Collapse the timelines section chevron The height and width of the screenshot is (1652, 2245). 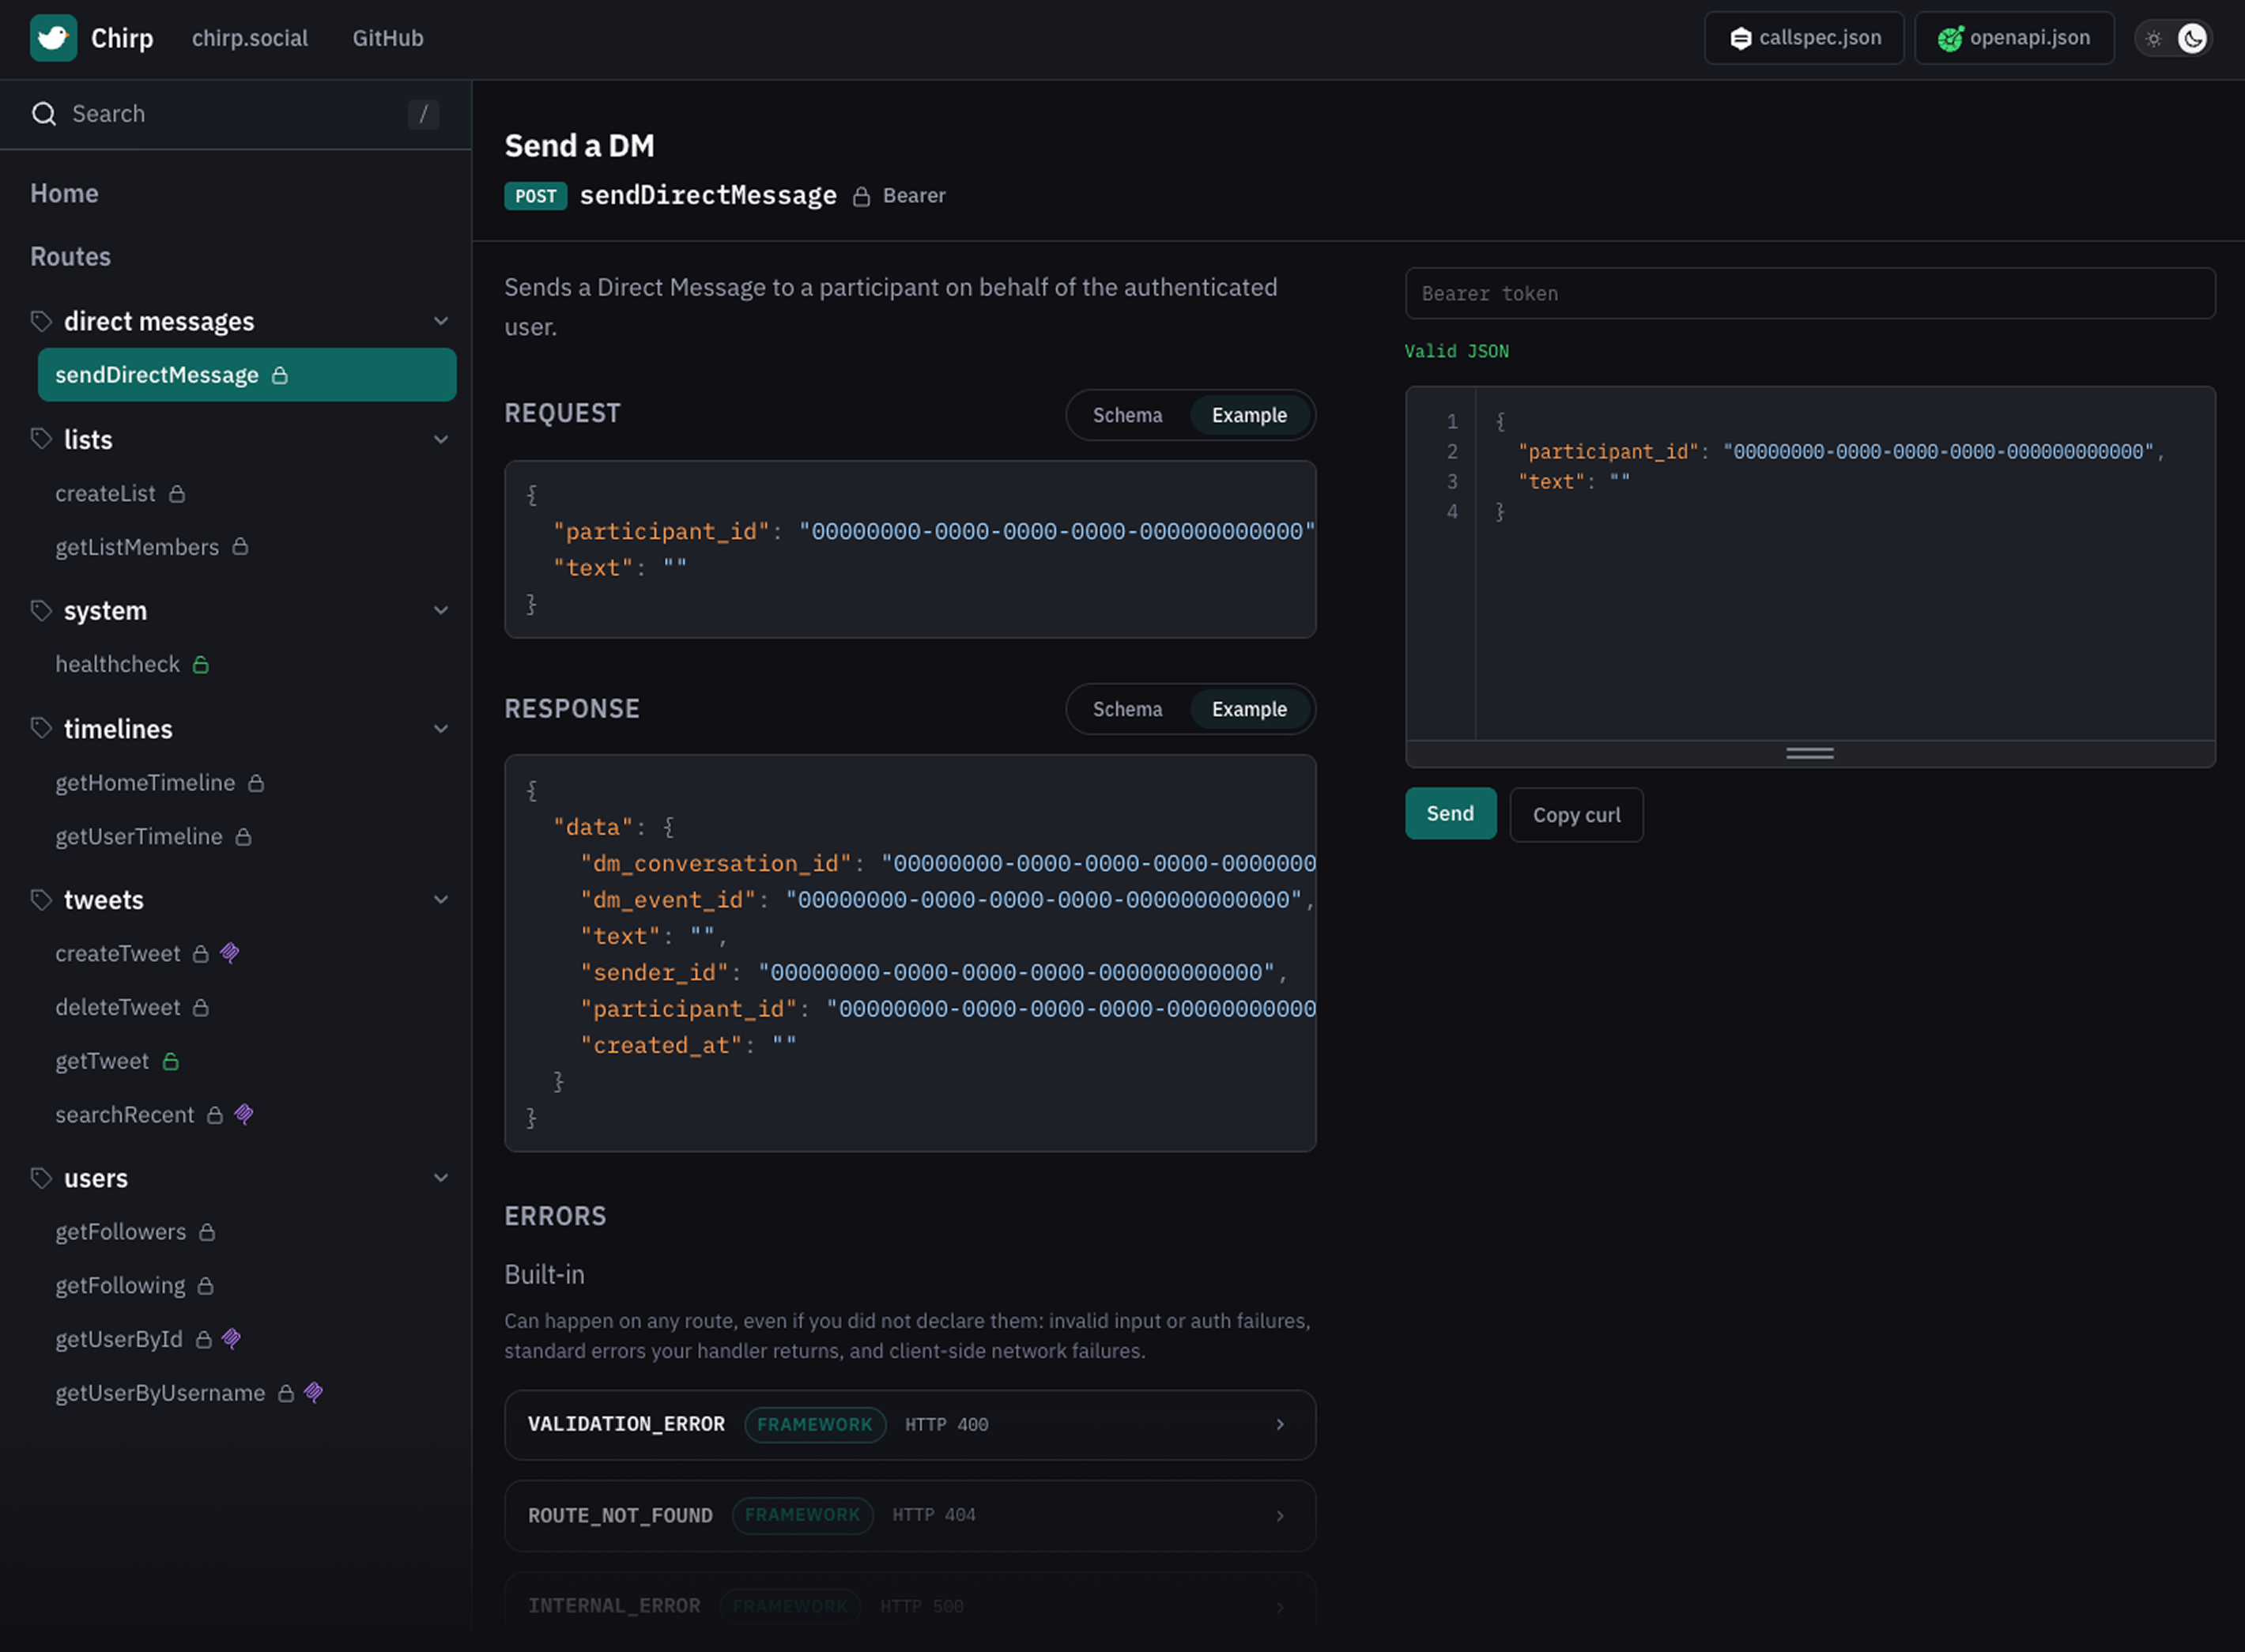(x=441, y=728)
